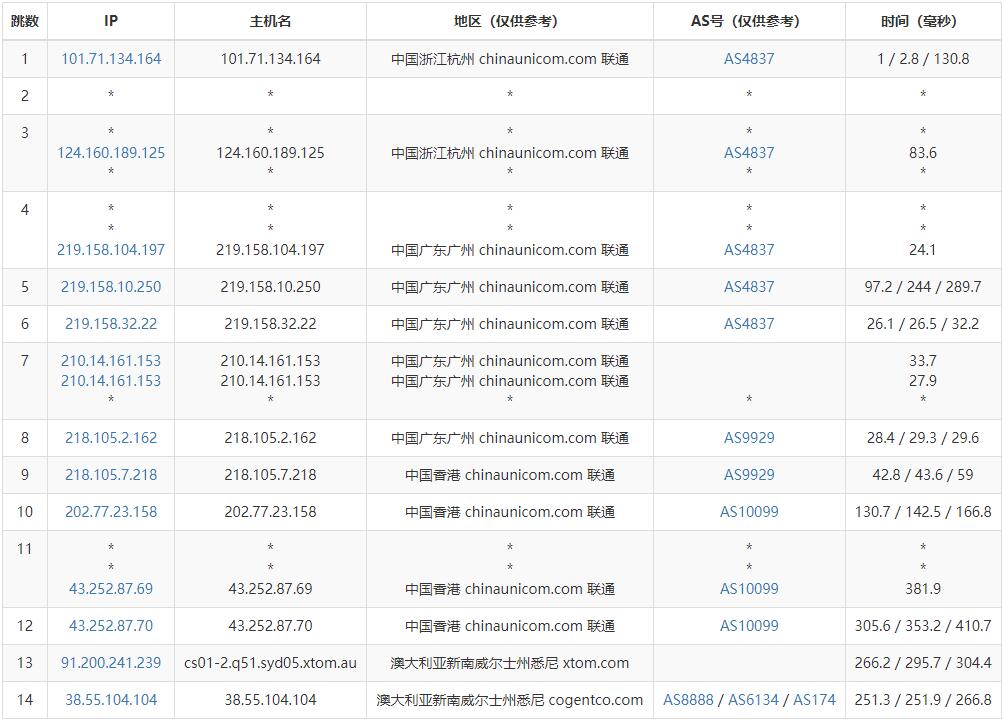Open the AS4837 link in hop 1 row
Screen dimensions: 1004x721
(749, 59)
